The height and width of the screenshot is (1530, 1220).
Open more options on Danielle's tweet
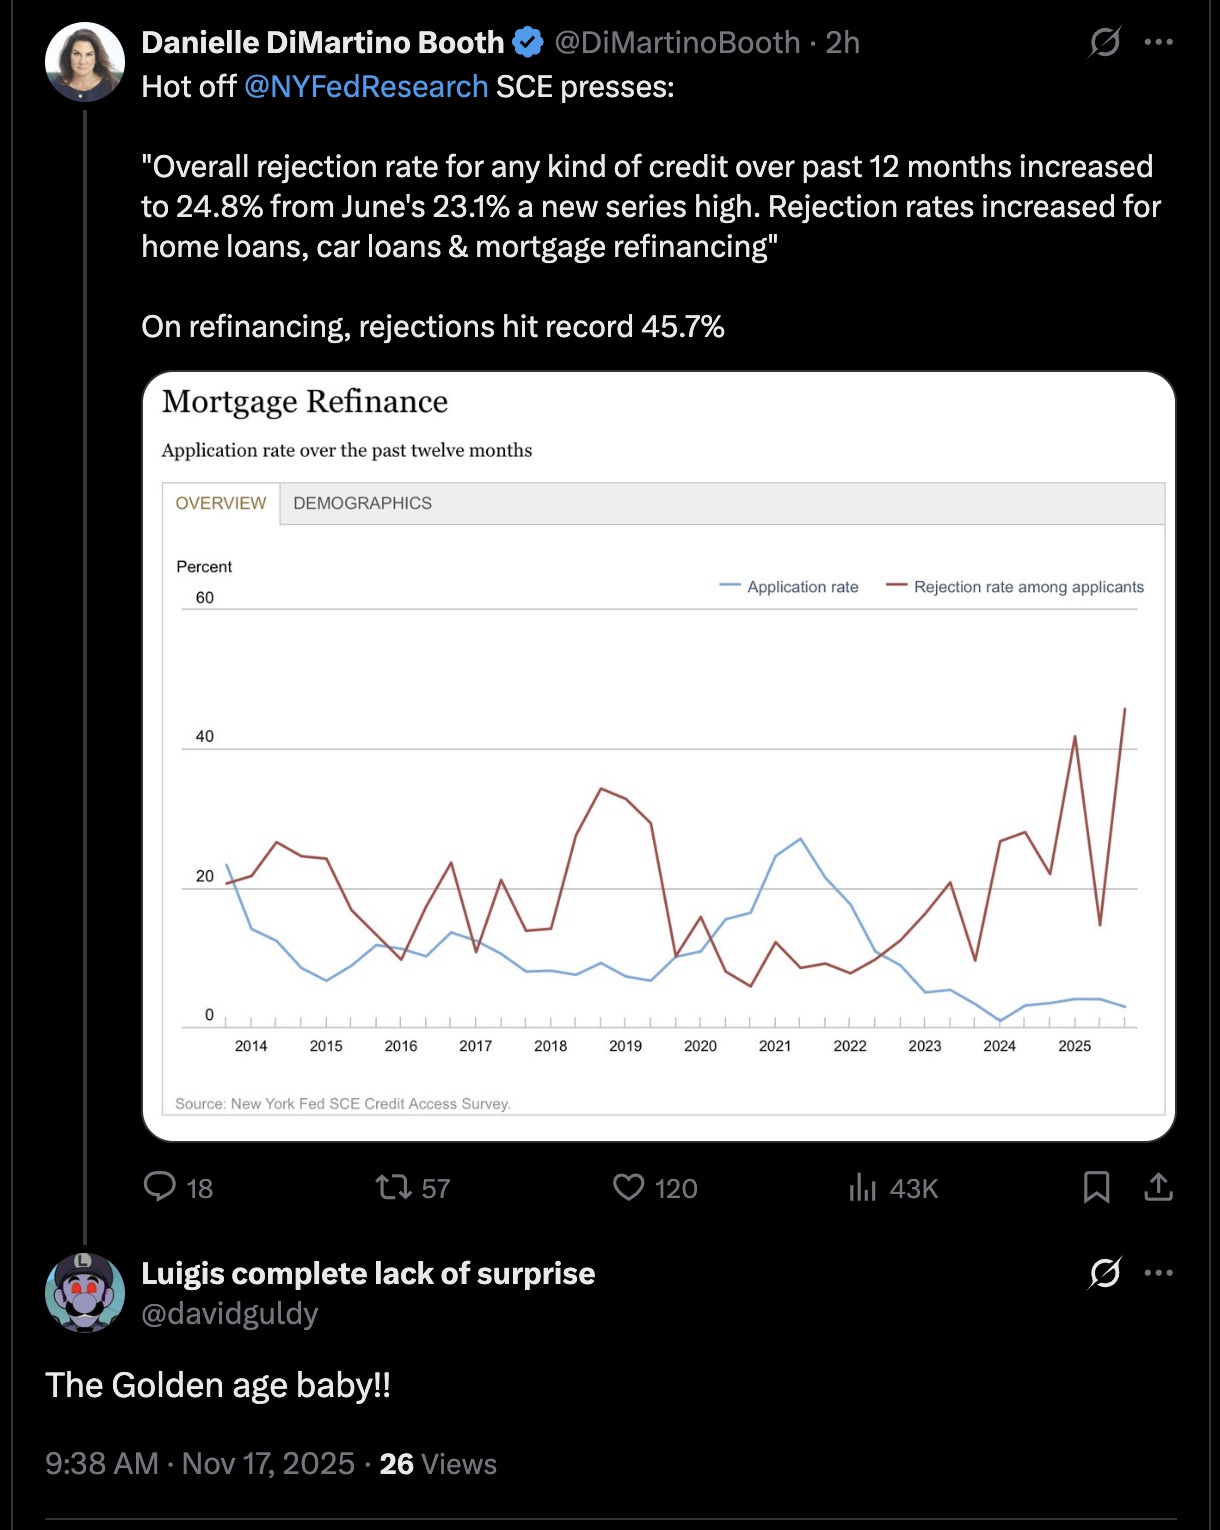1158,42
